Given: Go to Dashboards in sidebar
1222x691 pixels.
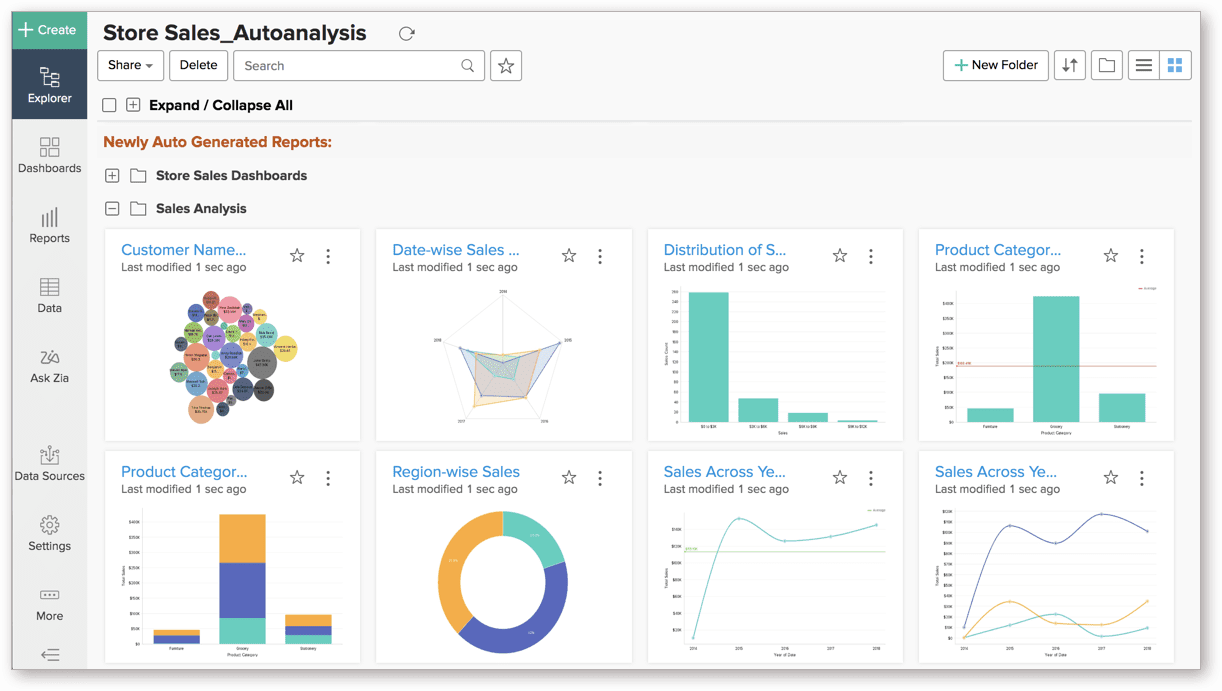Looking at the screenshot, I should pos(49,155).
